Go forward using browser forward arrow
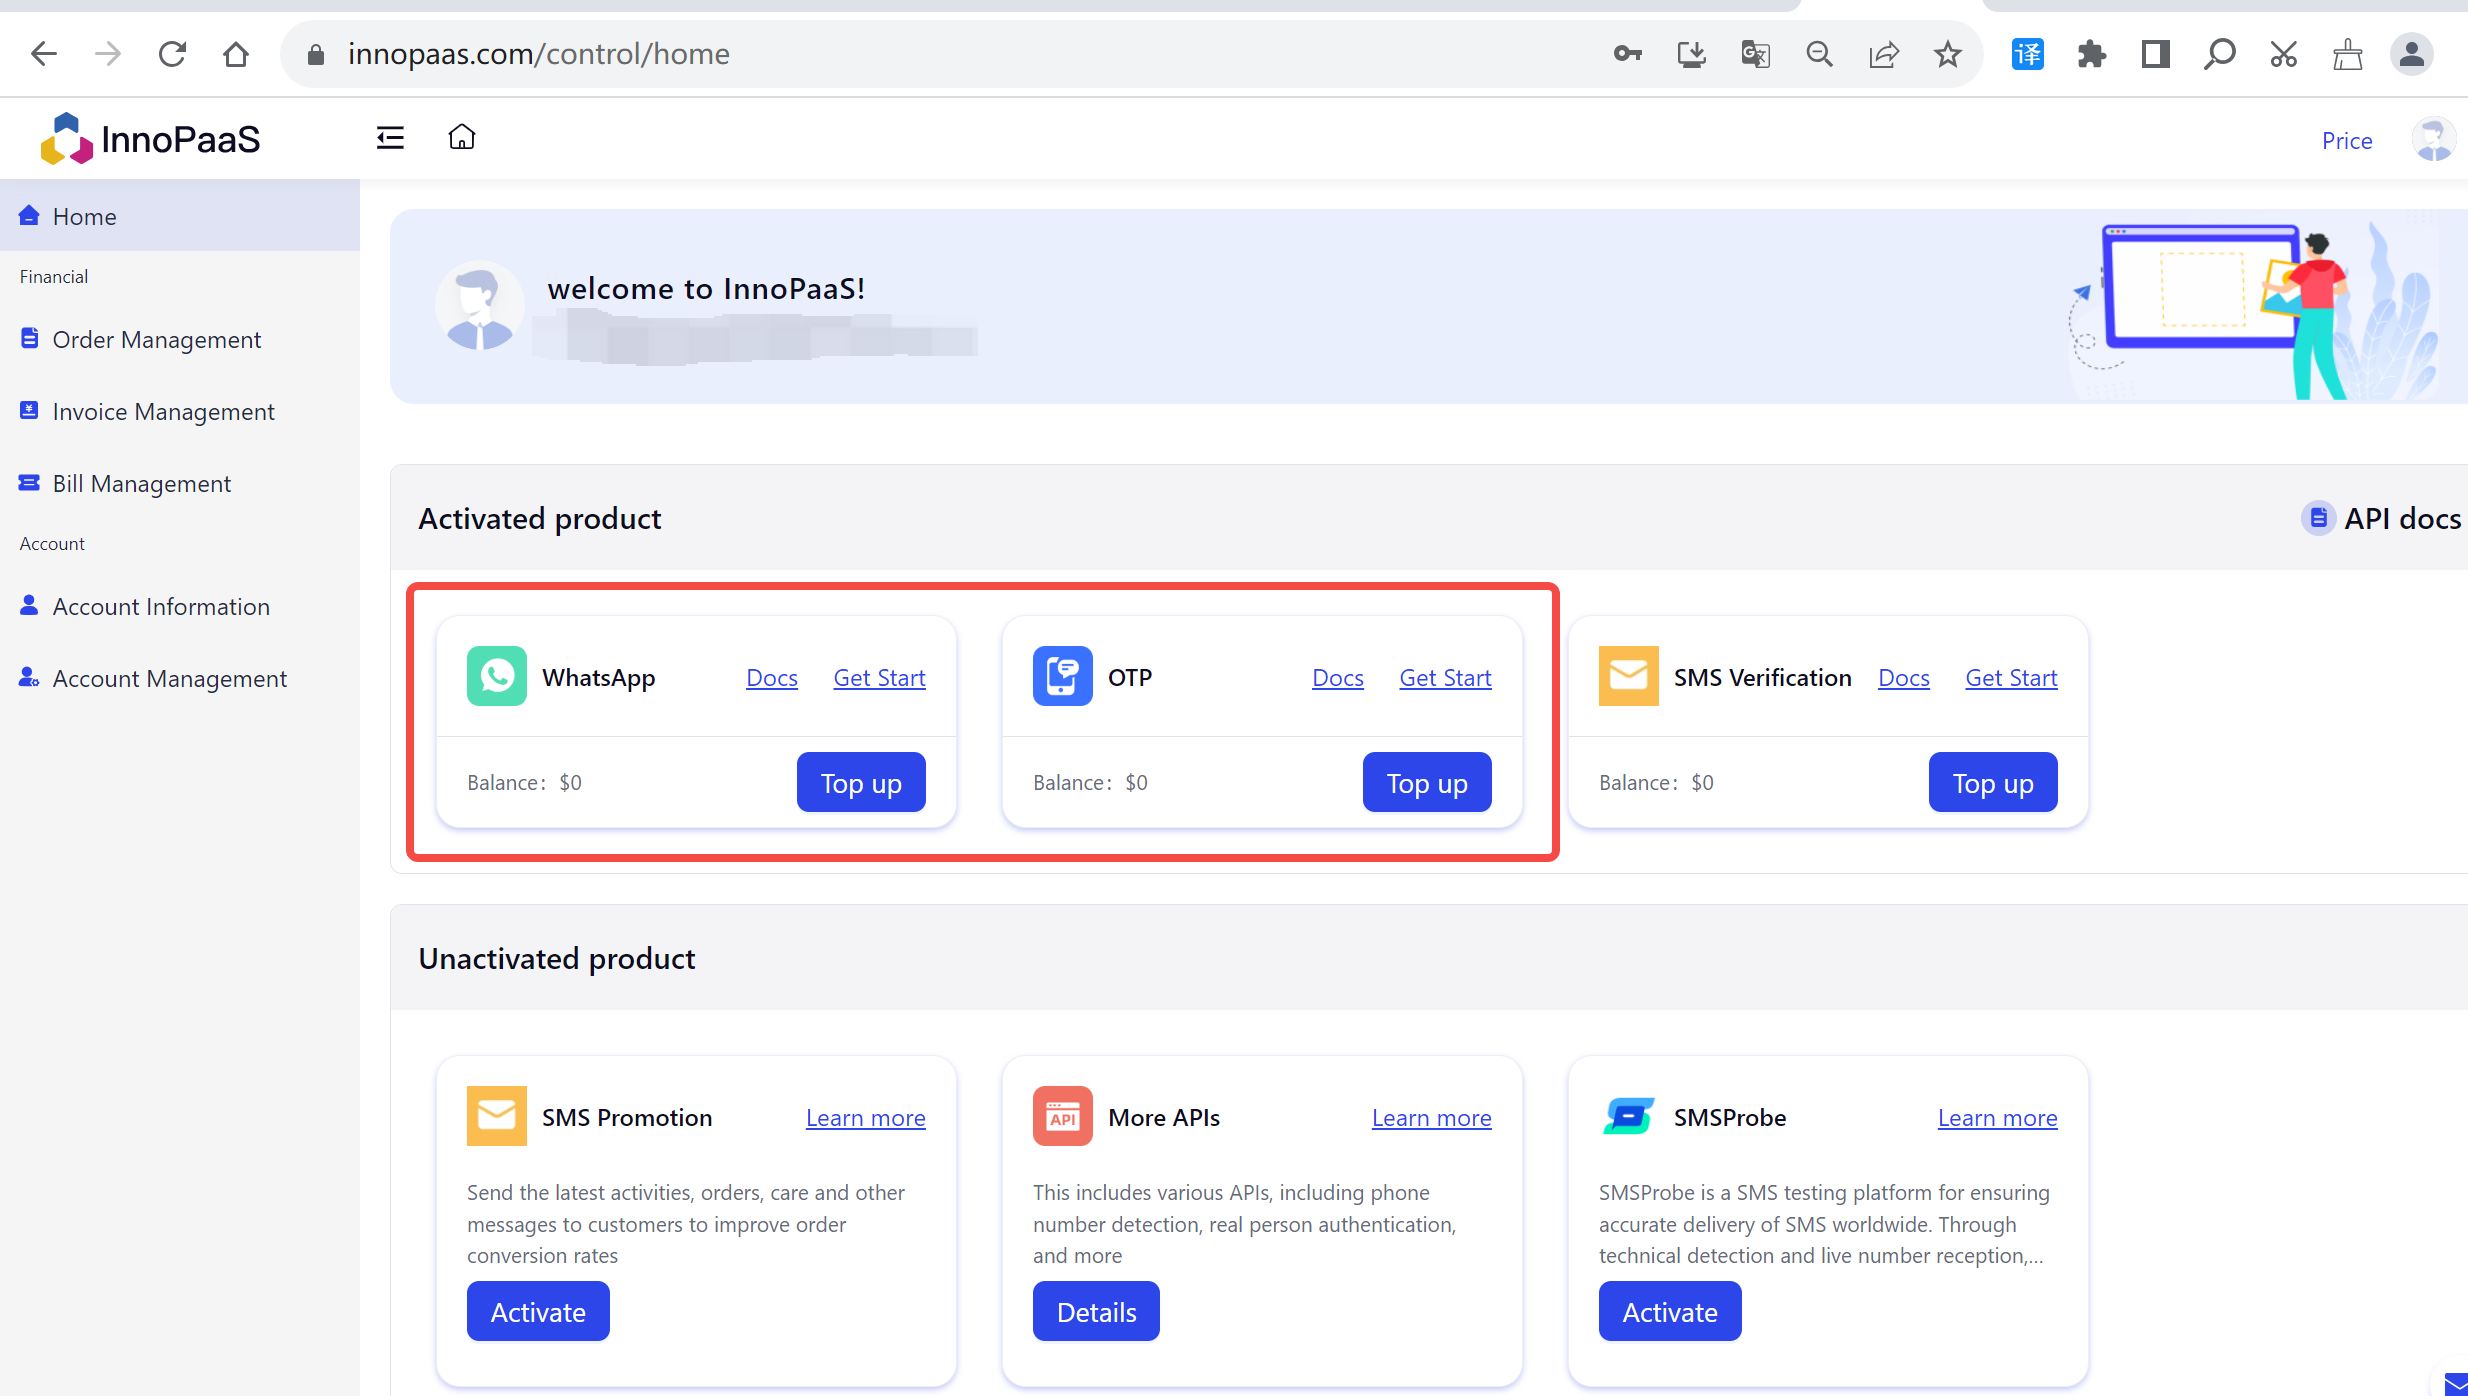Image resolution: width=2468 pixels, height=1396 pixels. coord(108,54)
